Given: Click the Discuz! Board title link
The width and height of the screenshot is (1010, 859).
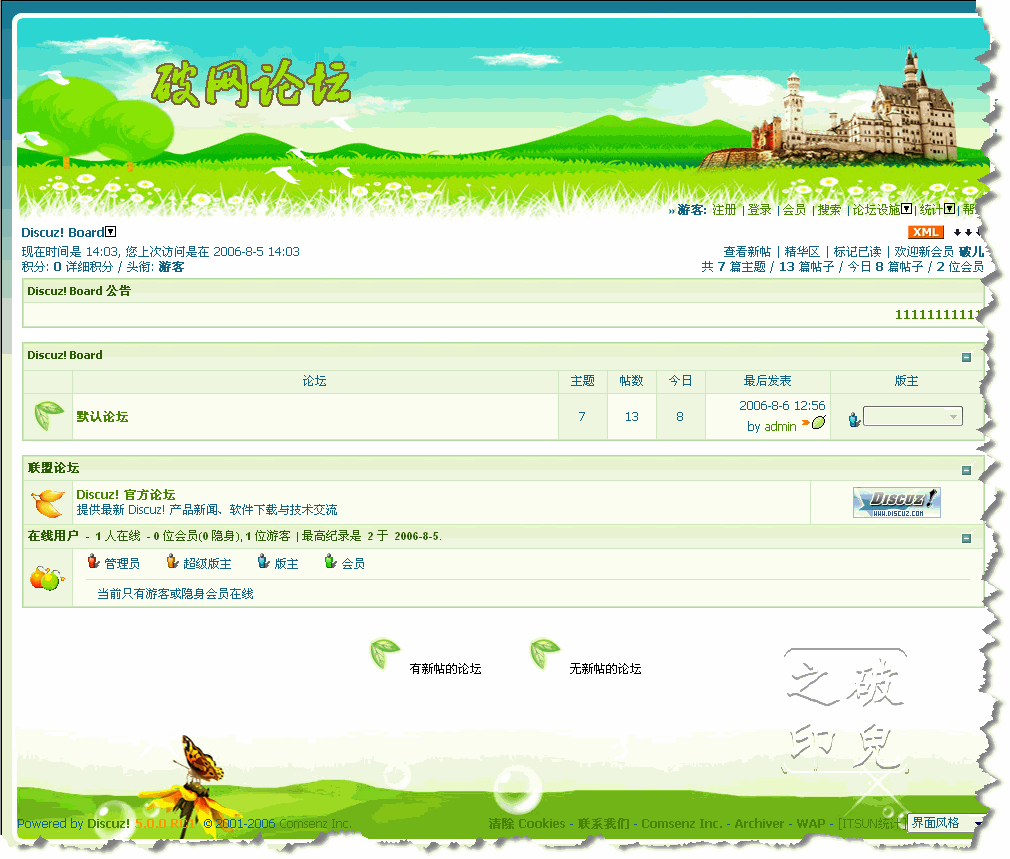Looking at the screenshot, I should [x=62, y=232].
